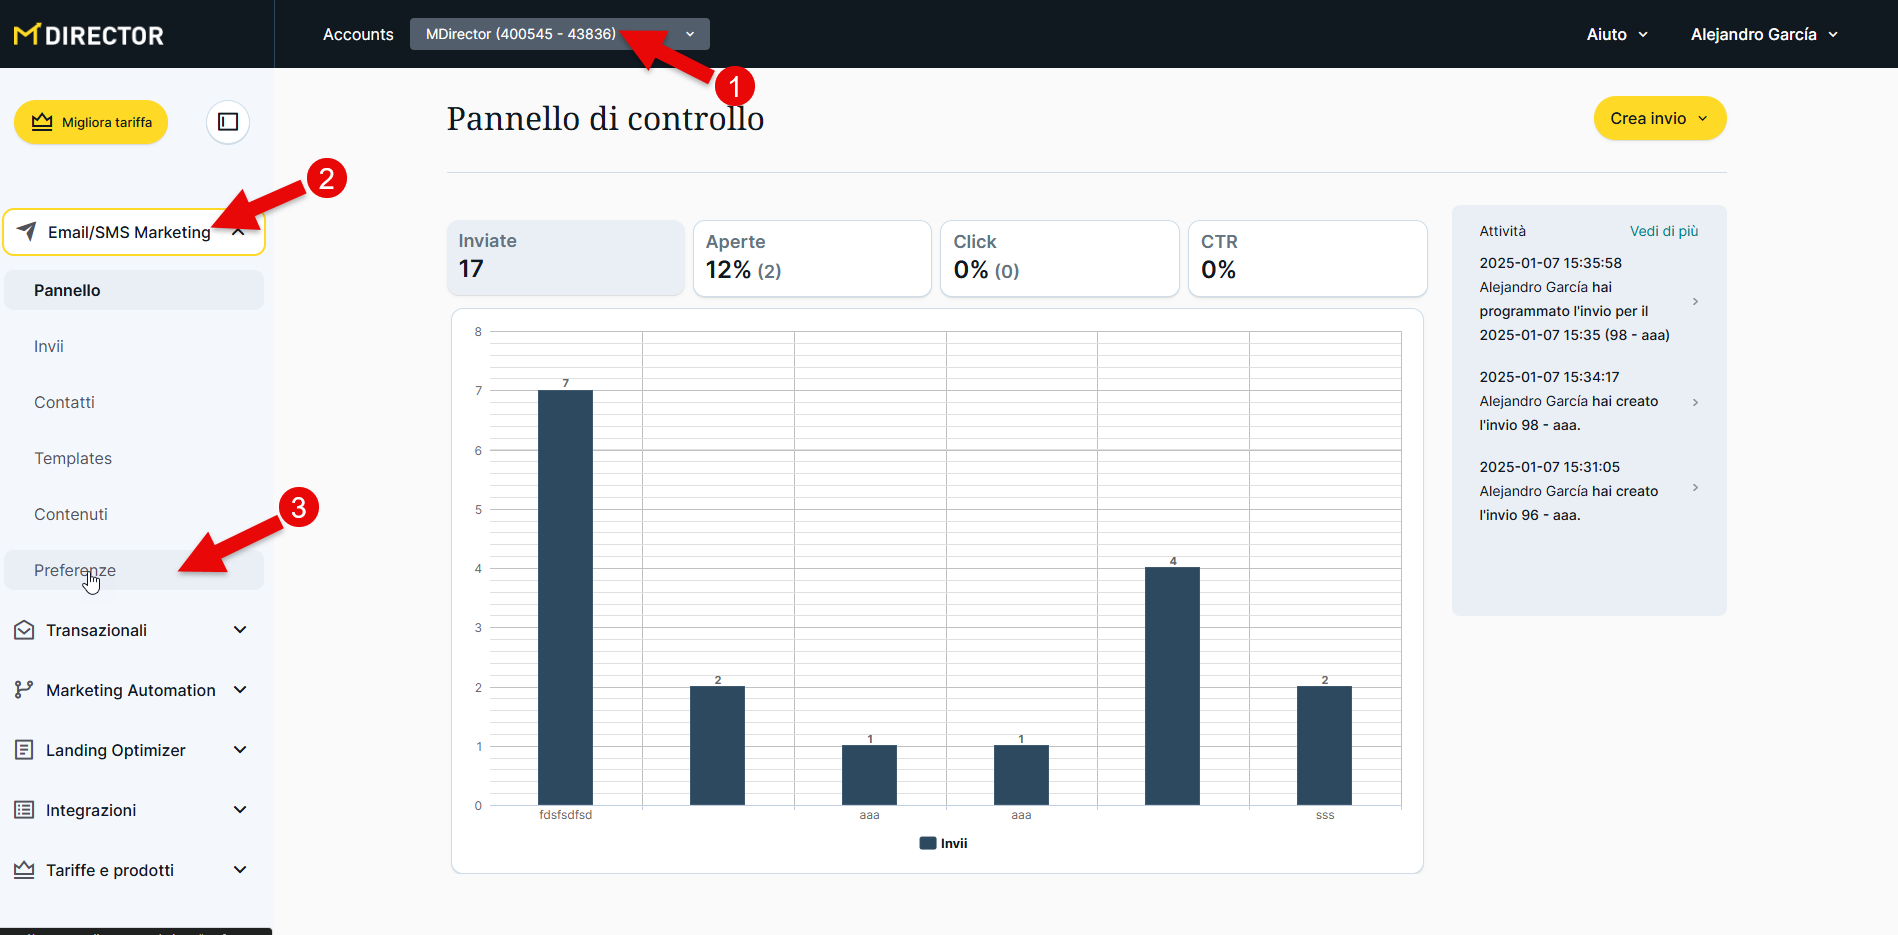
Task: Click the Email/SMS Marketing paper plane icon
Action: tap(27, 232)
